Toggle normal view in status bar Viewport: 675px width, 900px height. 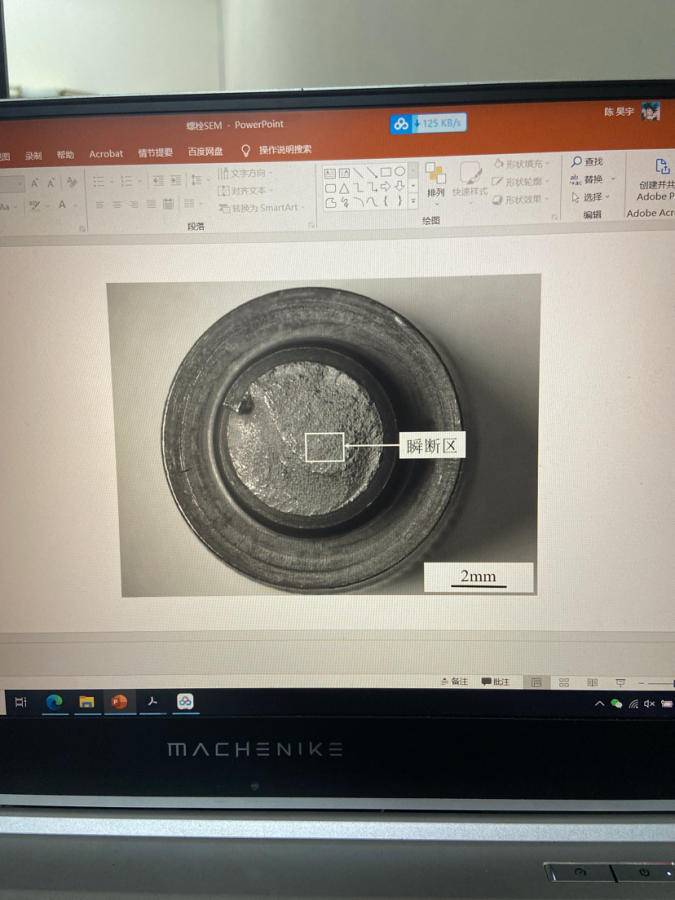pyautogui.click(x=536, y=682)
